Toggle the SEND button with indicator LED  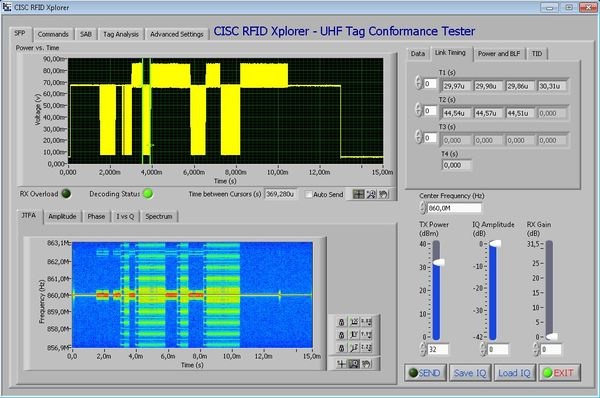click(x=425, y=373)
